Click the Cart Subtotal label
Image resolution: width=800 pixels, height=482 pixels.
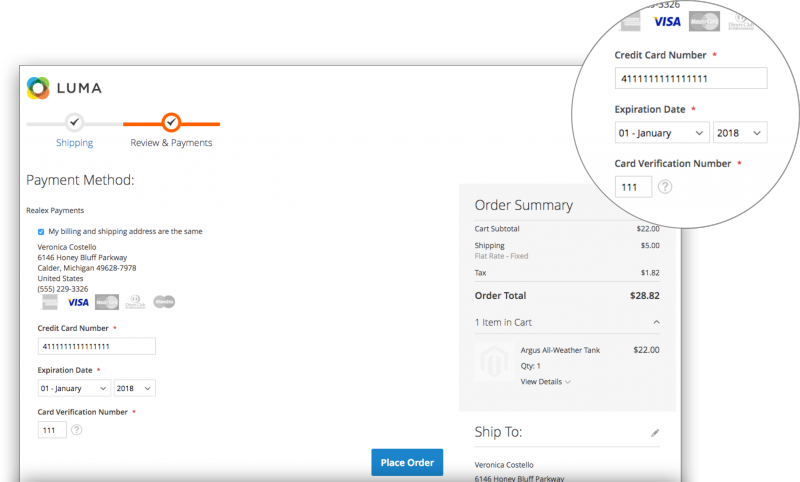tap(497, 229)
